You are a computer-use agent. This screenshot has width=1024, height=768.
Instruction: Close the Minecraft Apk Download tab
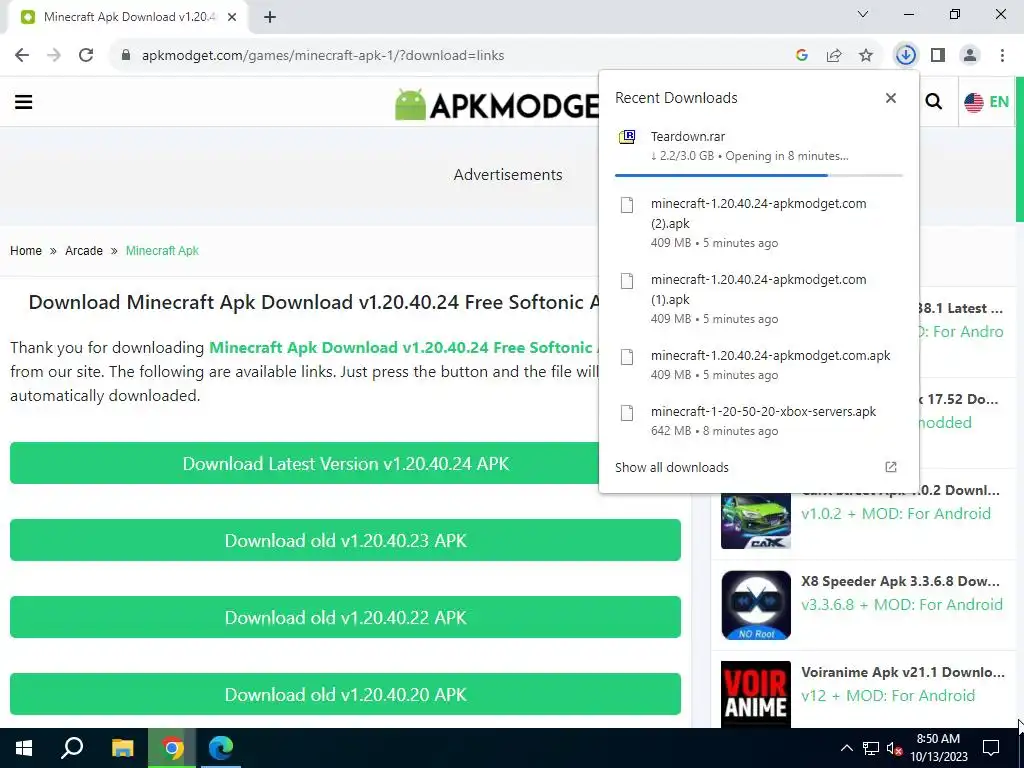coord(232,17)
